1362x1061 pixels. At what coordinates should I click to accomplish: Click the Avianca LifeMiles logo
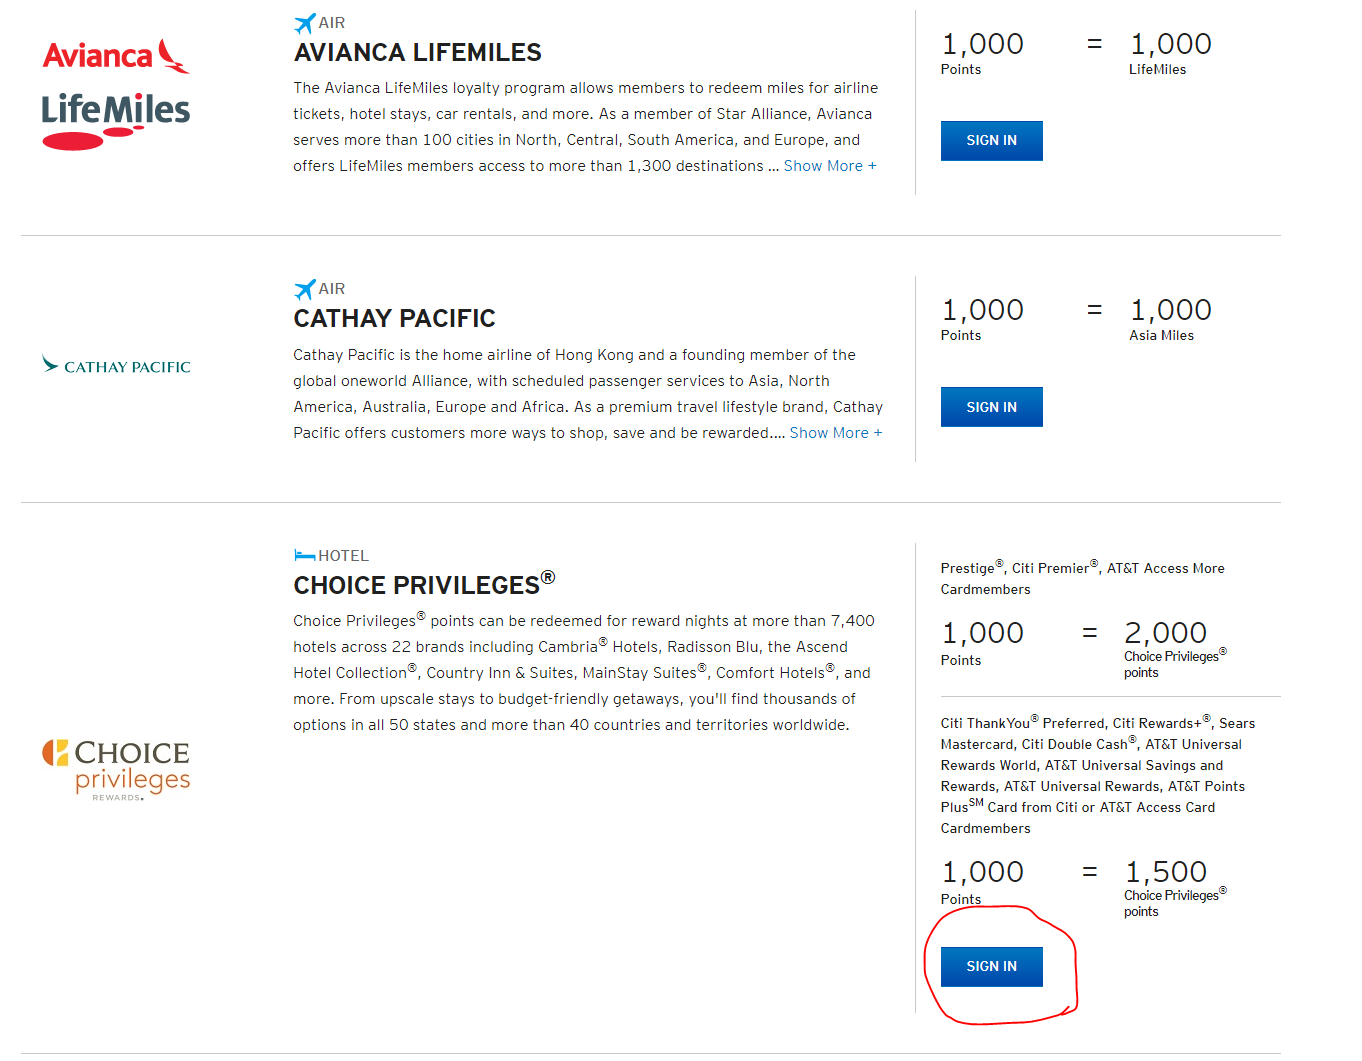[116, 95]
